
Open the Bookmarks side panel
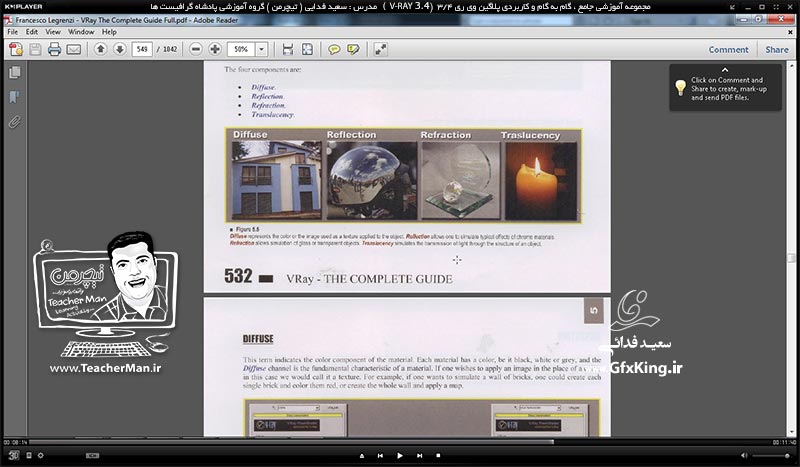(x=15, y=97)
